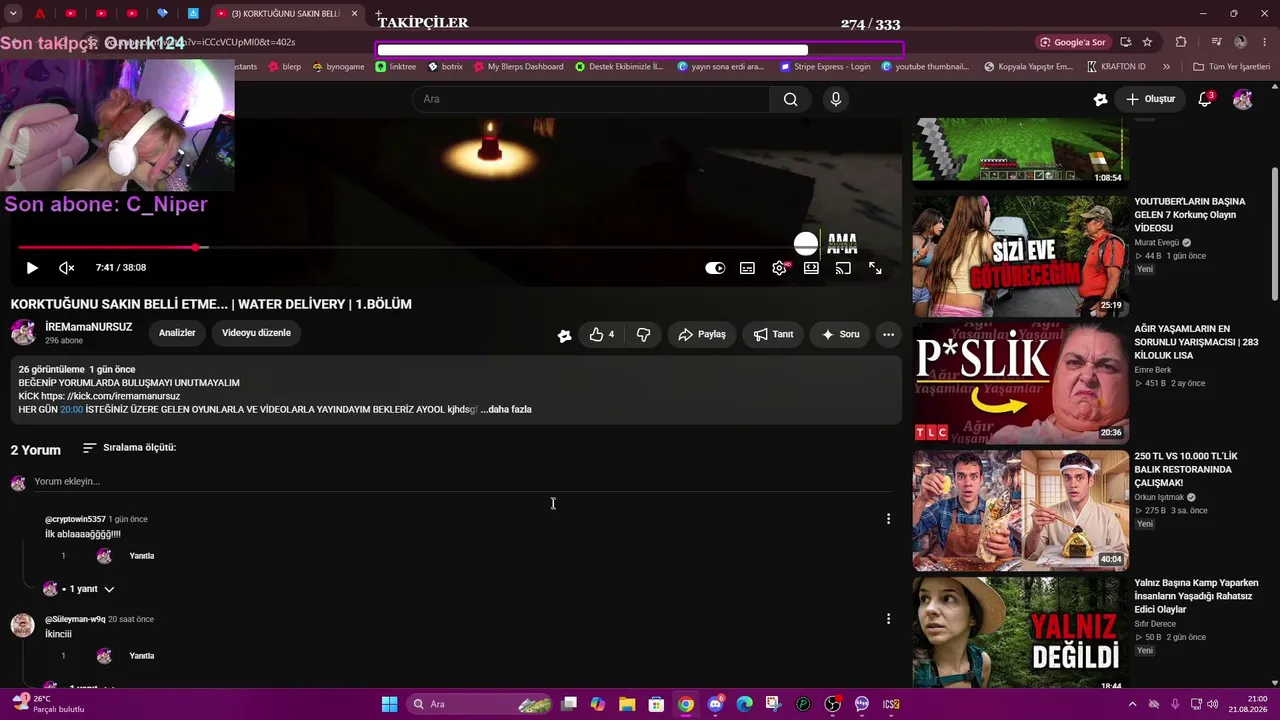This screenshot has width=1280, height=720.
Task: Open video player settings gear
Action: point(779,268)
